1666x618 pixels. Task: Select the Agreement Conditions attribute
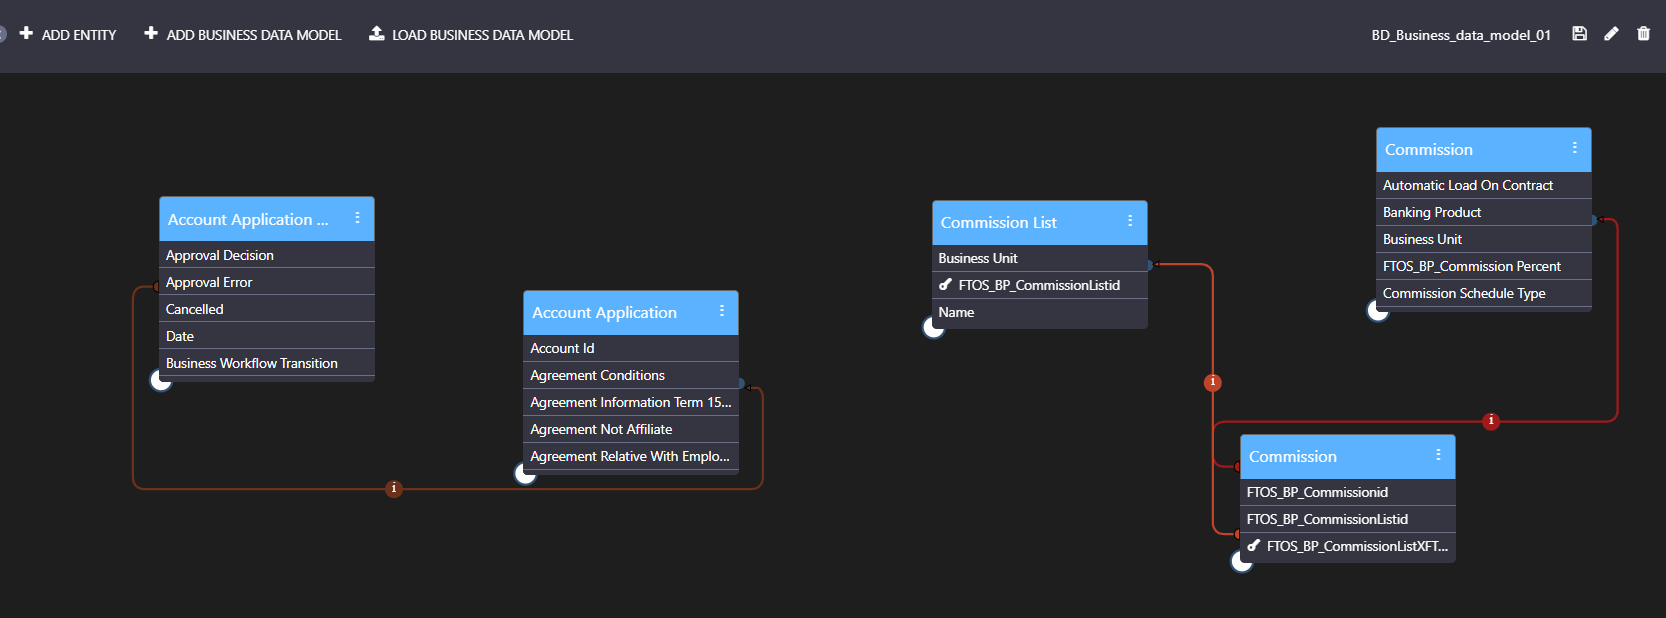click(x=597, y=375)
